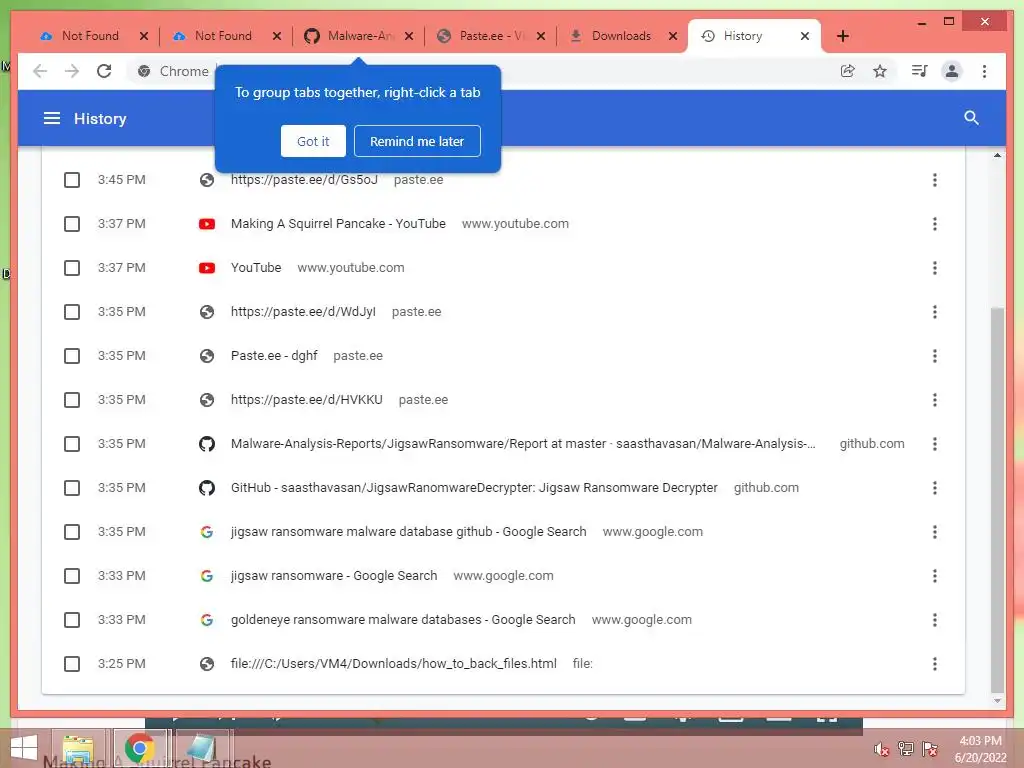1024x768 pixels.
Task: Open actions menu for paste.ee/d/Gs5oJ entry
Action: click(x=935, y=180)
